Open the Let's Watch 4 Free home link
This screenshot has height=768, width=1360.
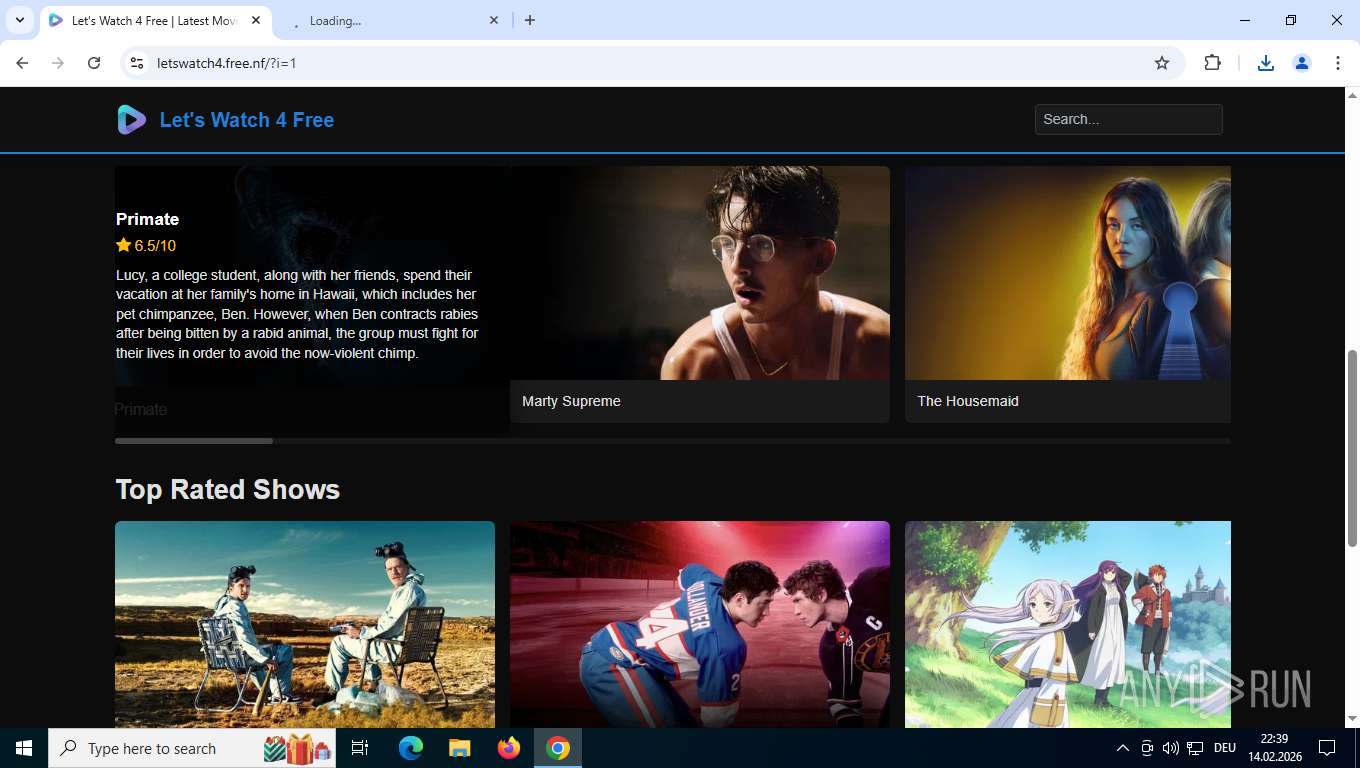(246, 120)
